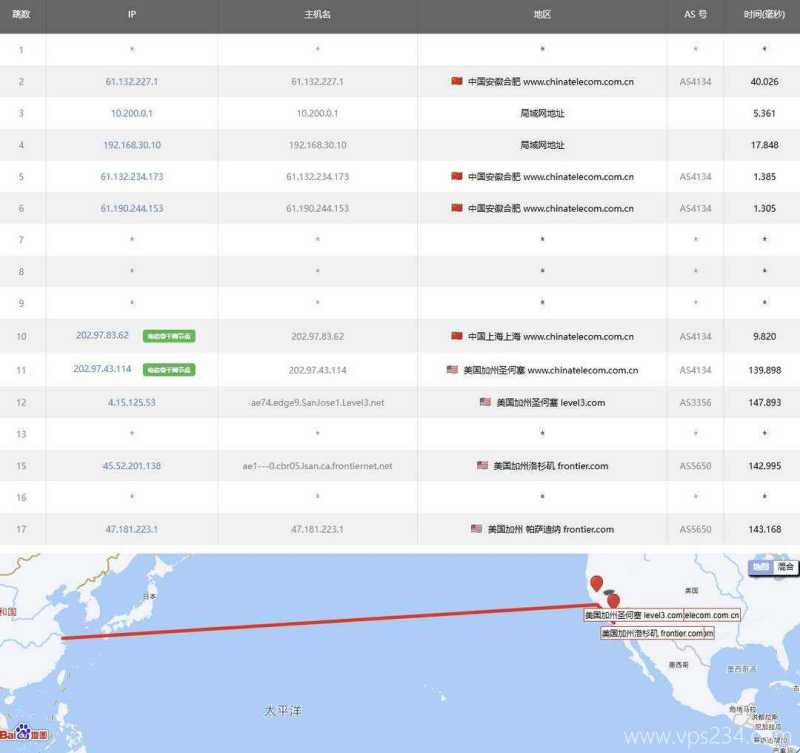Image resolution: width=800 pixels, height=753 pixels.
Task: Click the China flag icon on hop 2
Action: (x=457, y=81)
